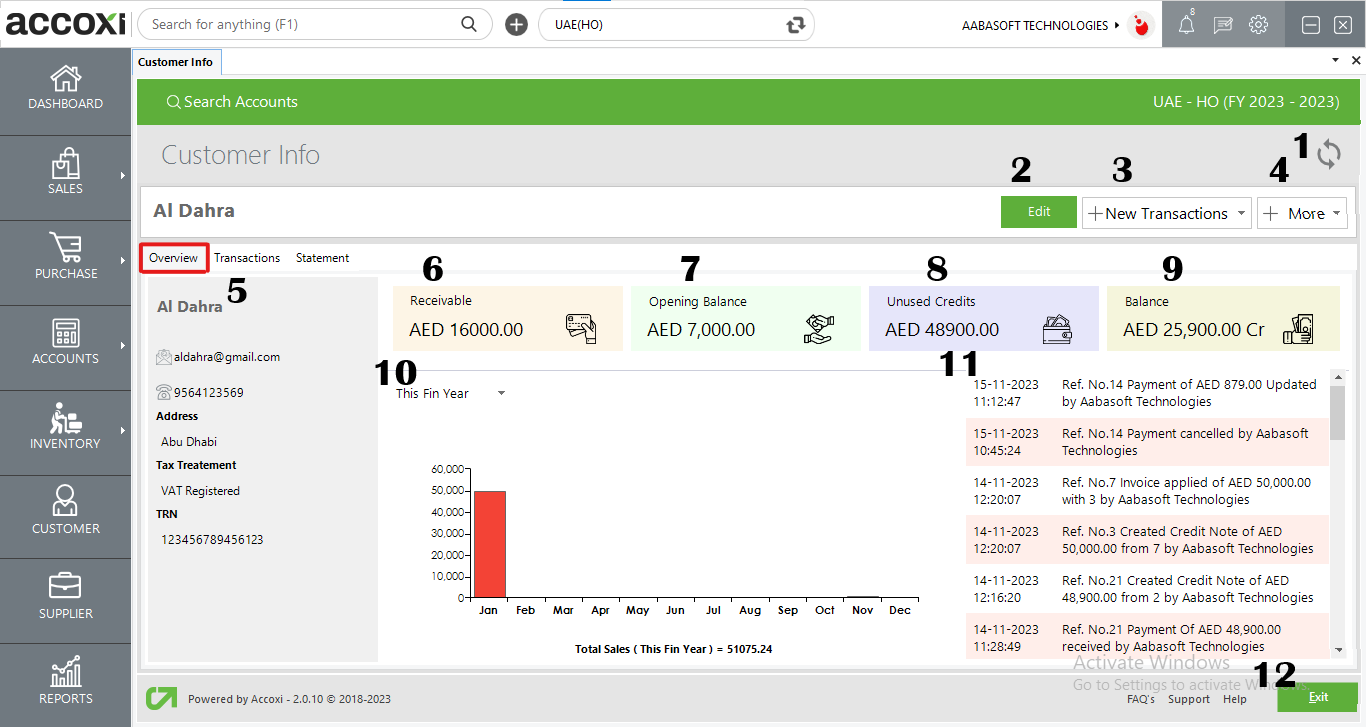Image resolution: width=1366 pixels, height=727 pixels.
Task: Click the plus icon for quick create
Action: tap(516, 24)
